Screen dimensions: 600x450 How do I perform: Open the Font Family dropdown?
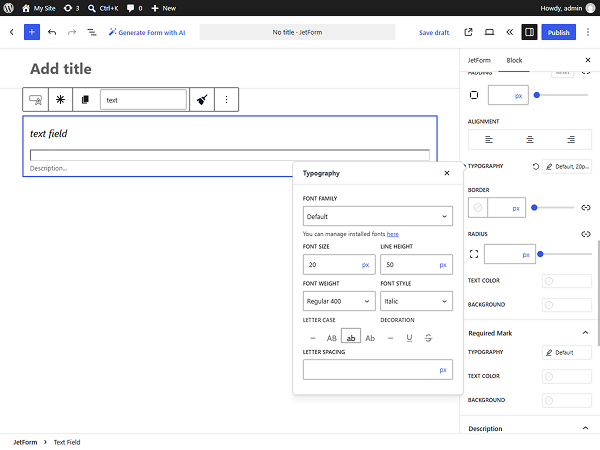[x=378, y=216]
